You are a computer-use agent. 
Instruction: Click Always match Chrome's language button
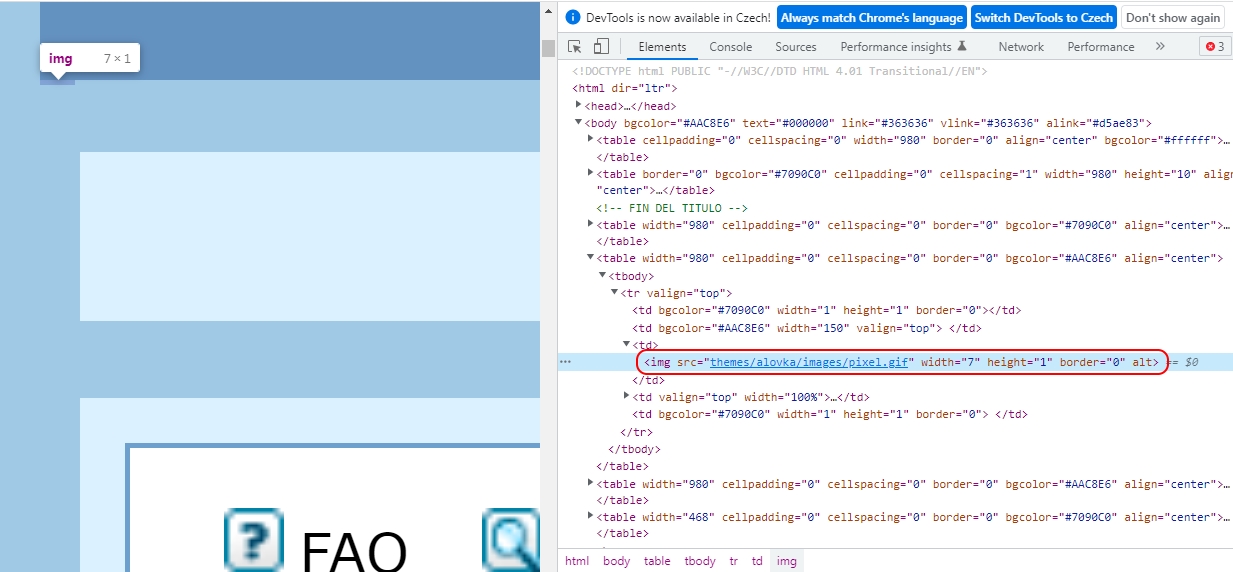click(870, 18)
